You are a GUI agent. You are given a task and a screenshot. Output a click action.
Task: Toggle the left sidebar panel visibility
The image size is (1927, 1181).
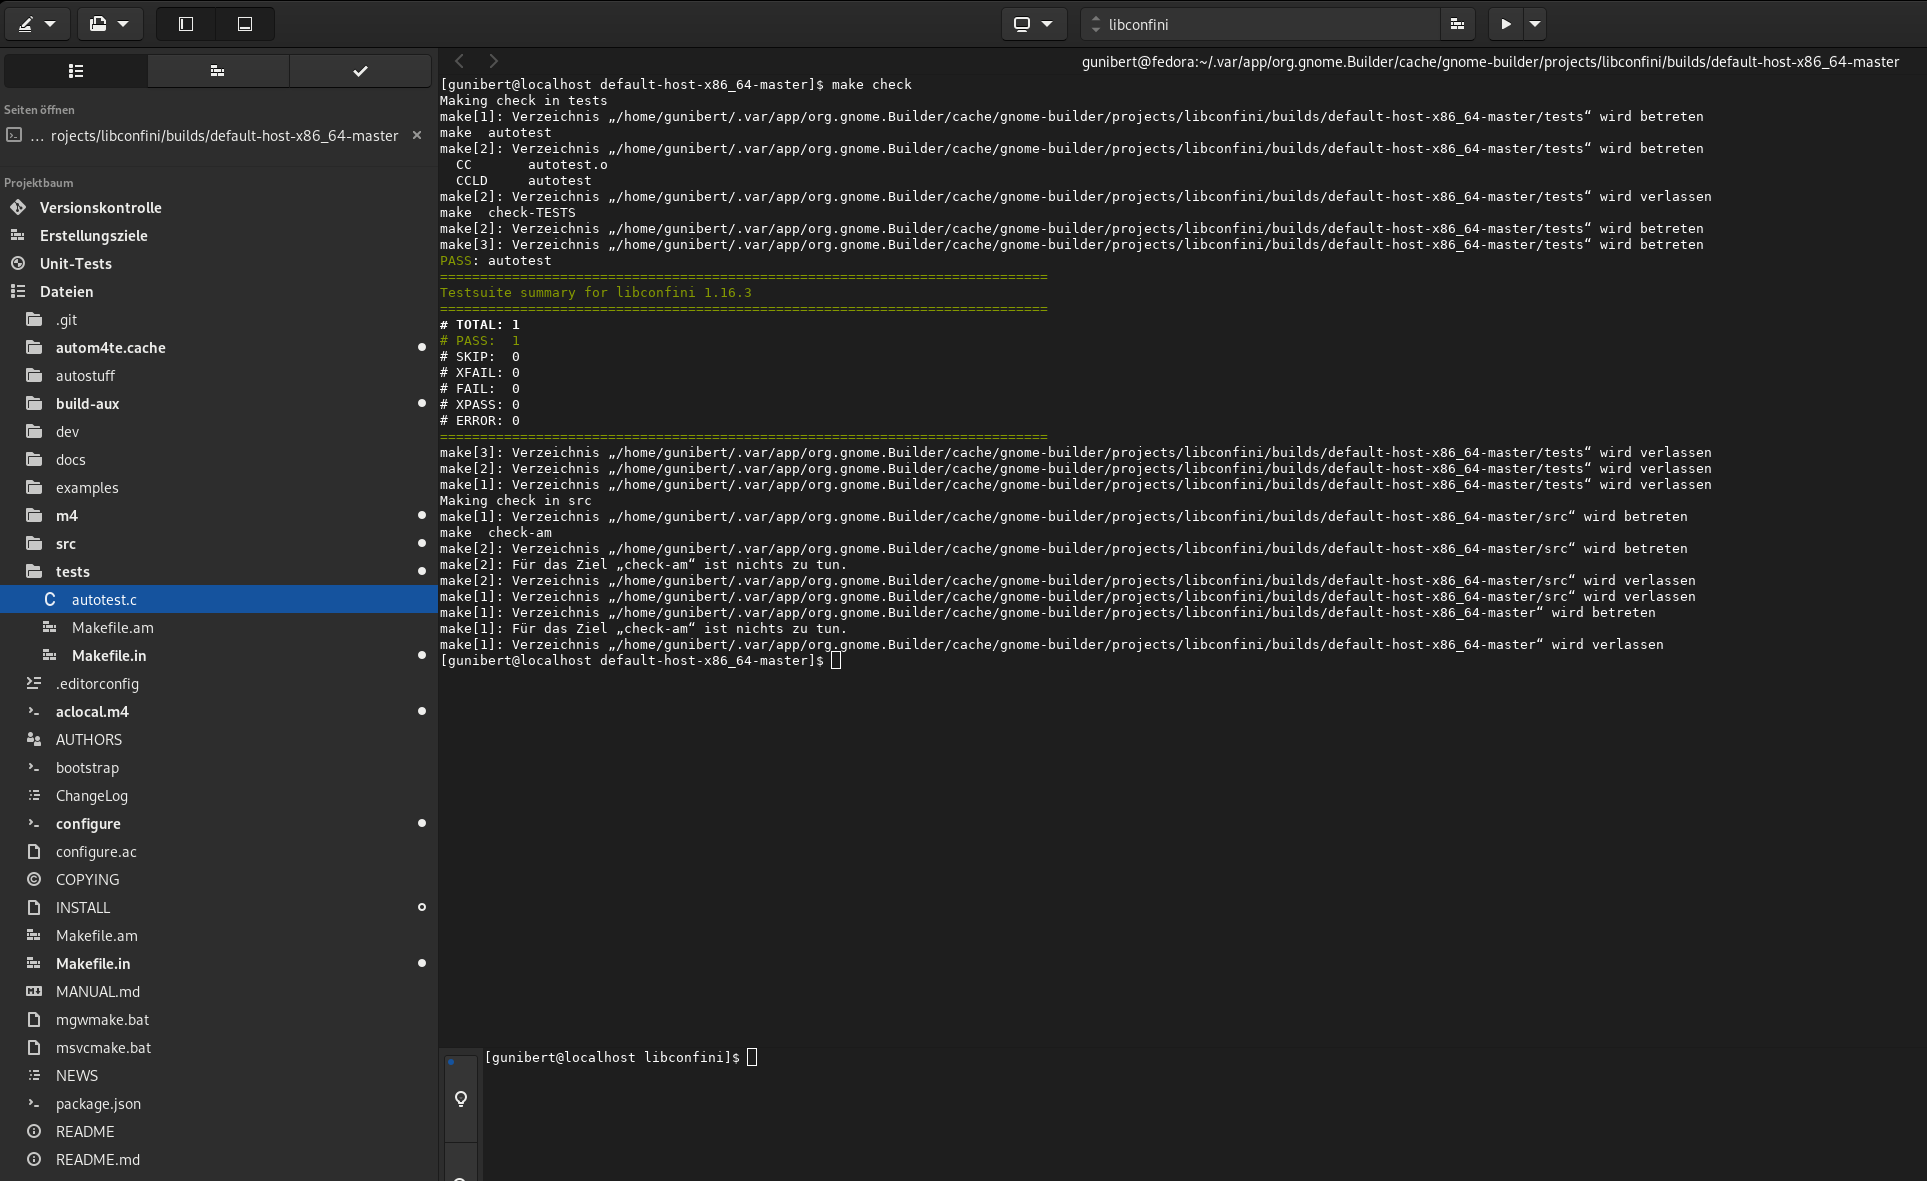[186, 24]
